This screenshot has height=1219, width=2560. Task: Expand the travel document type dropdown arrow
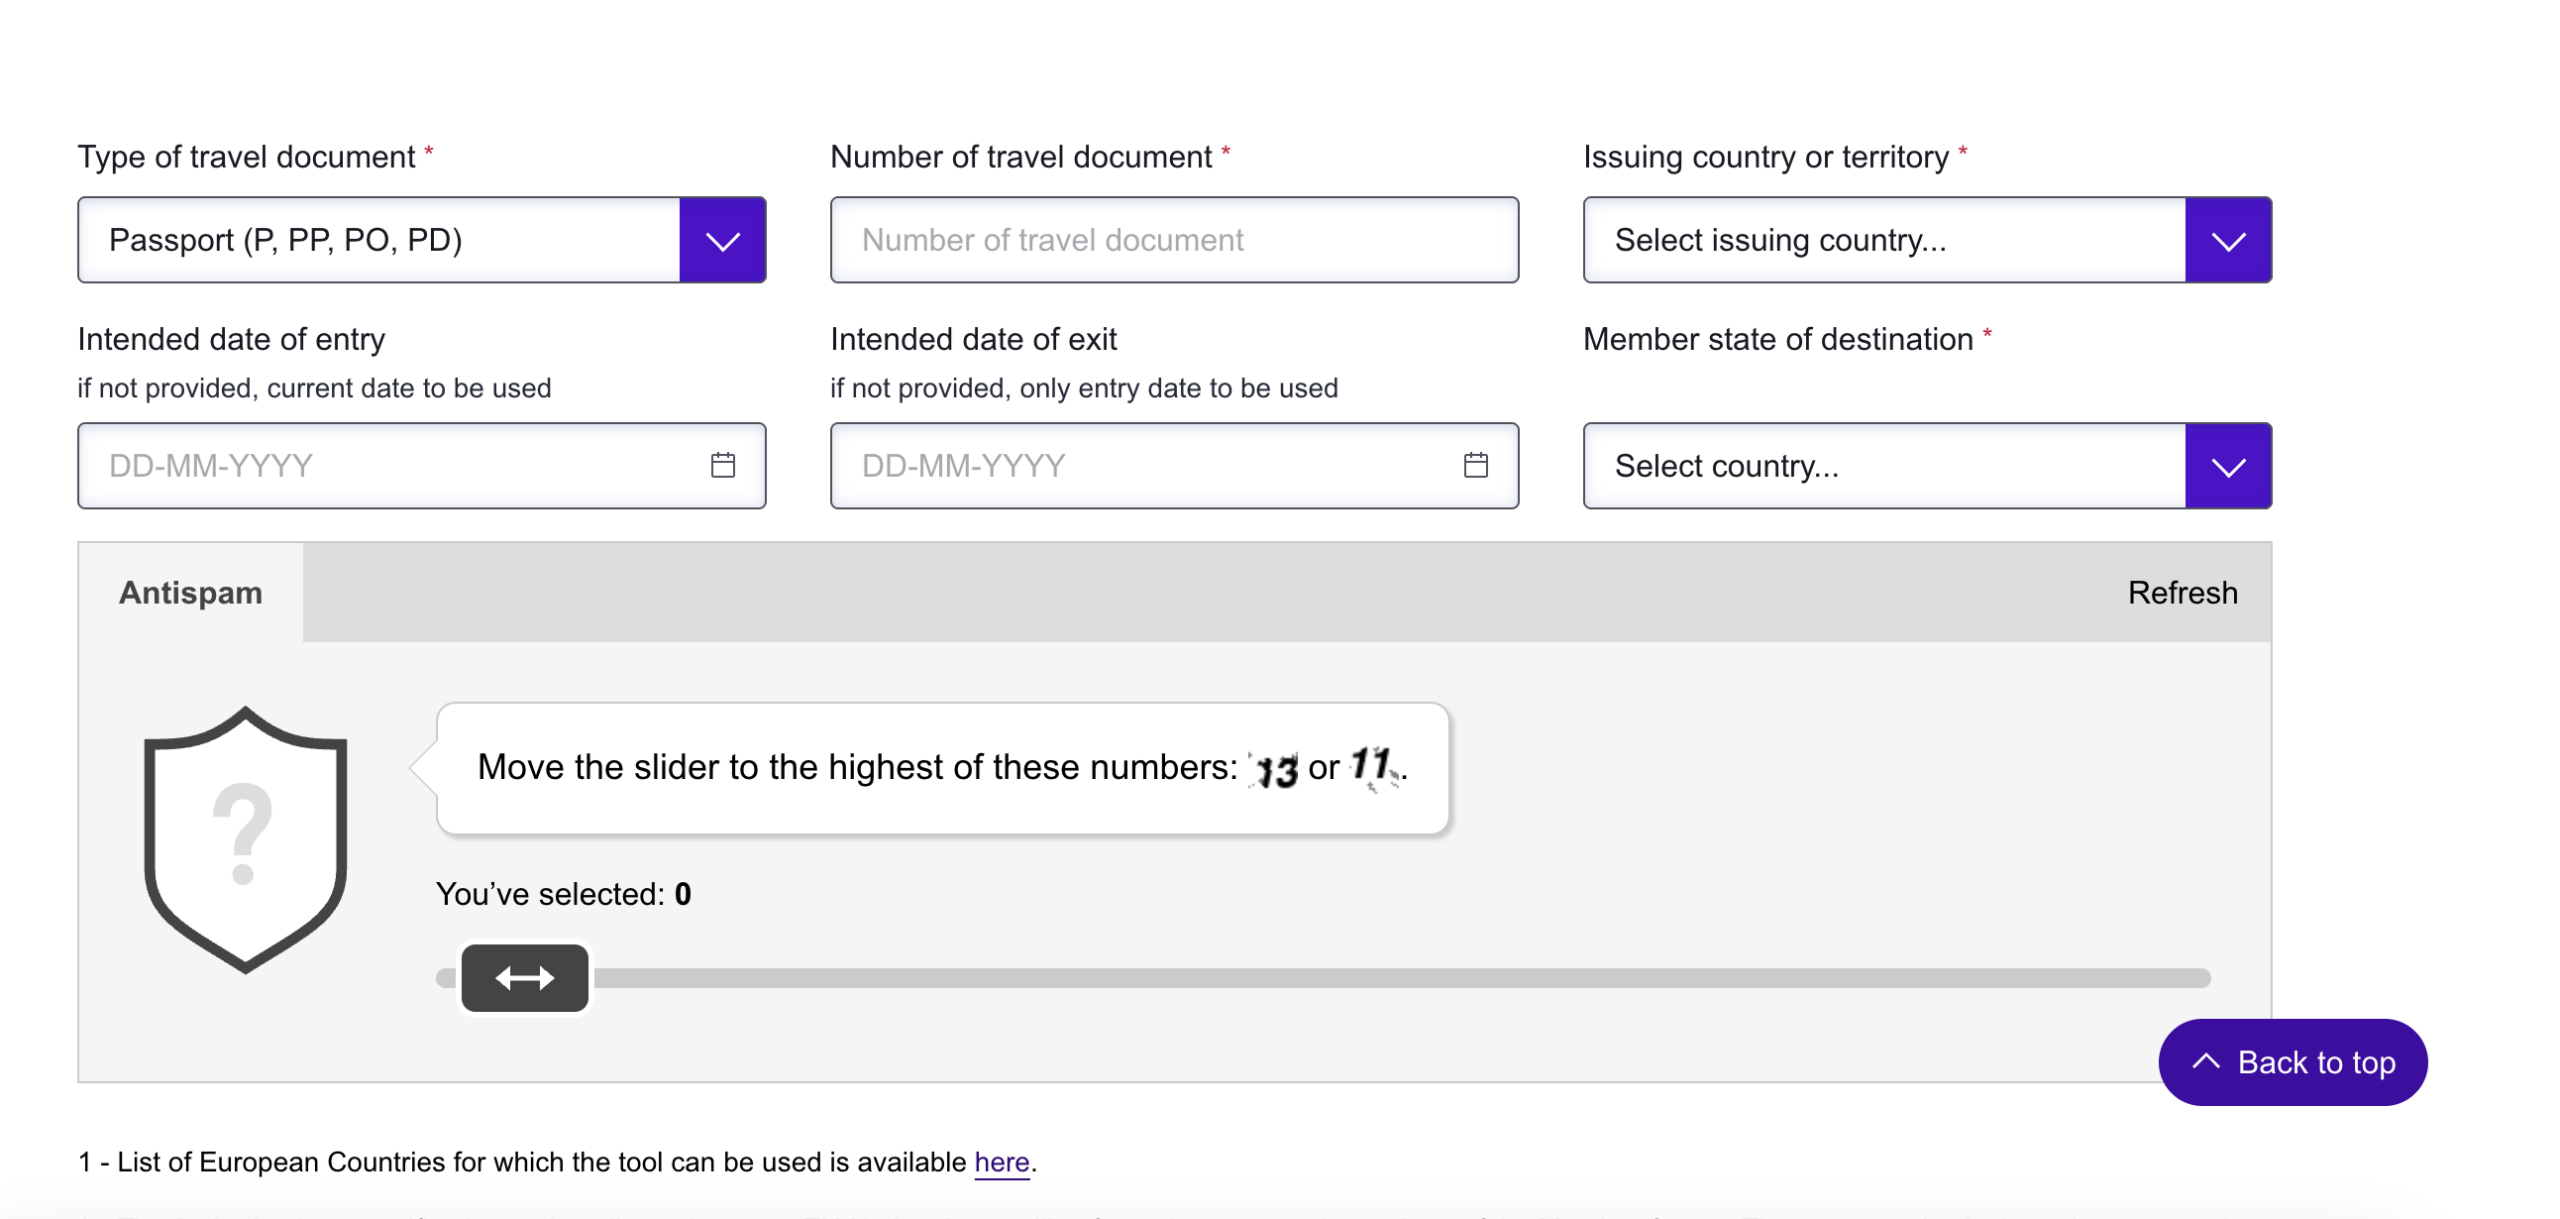pyautogui.click(x=722, y=240)
